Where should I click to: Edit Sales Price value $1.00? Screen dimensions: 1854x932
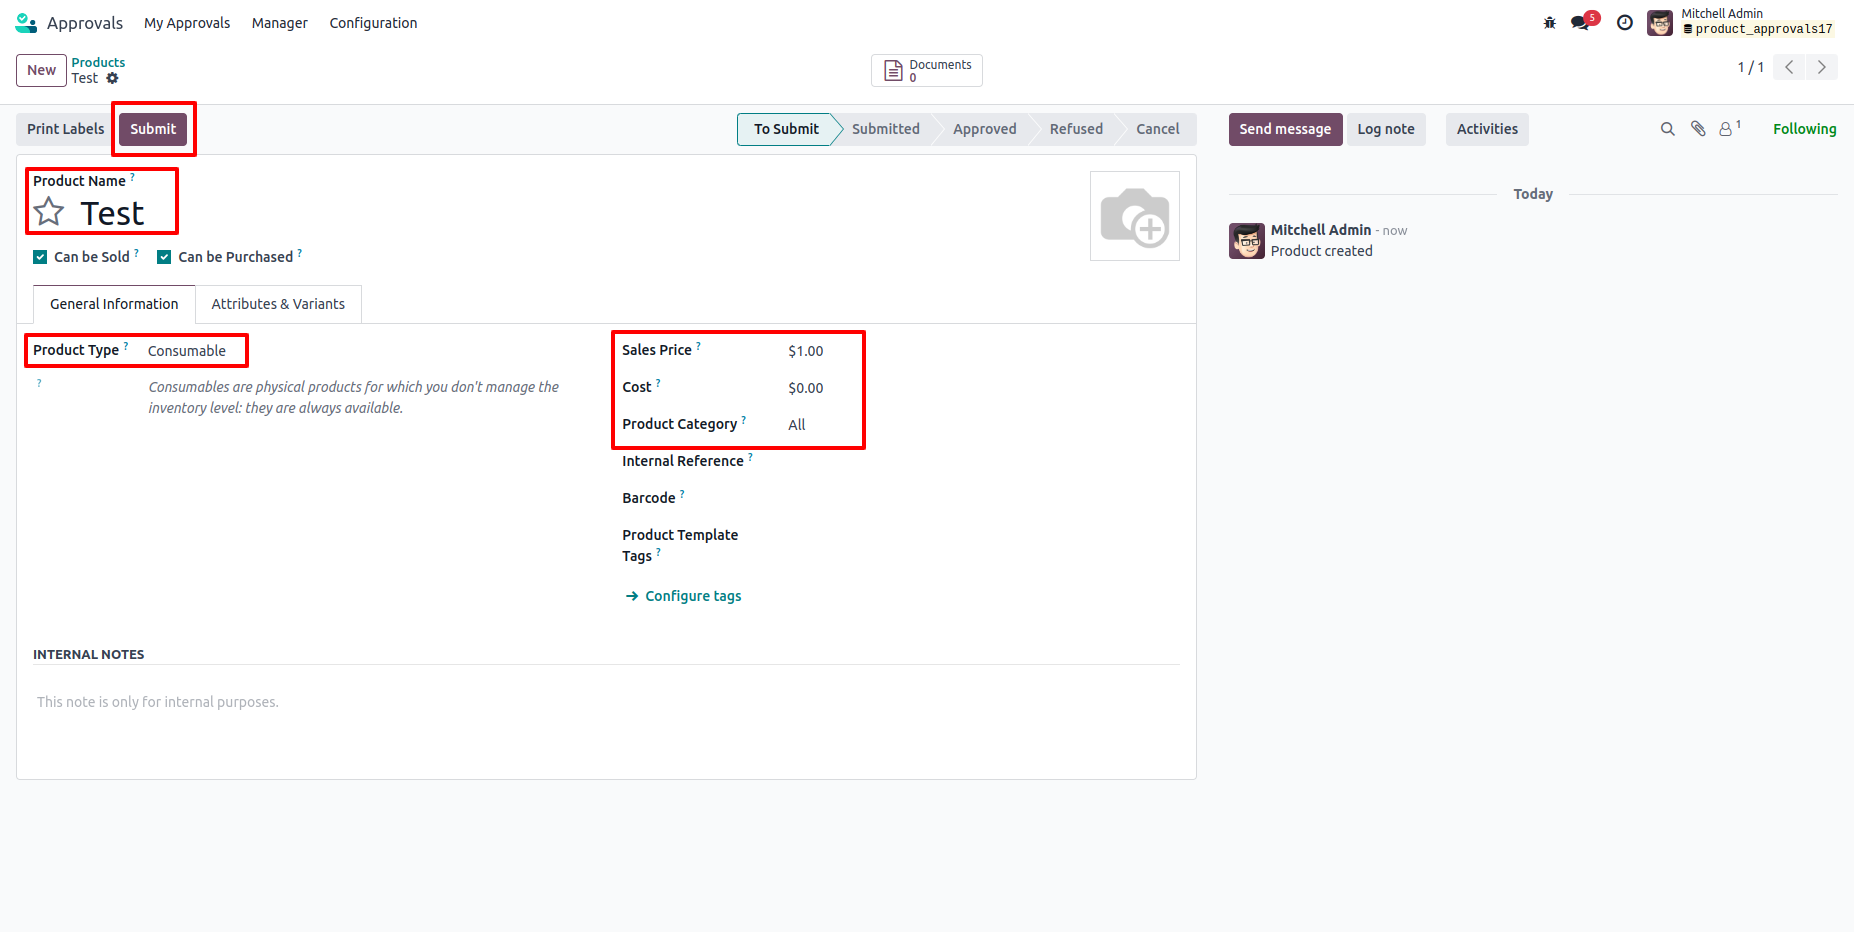click(806, 351)
